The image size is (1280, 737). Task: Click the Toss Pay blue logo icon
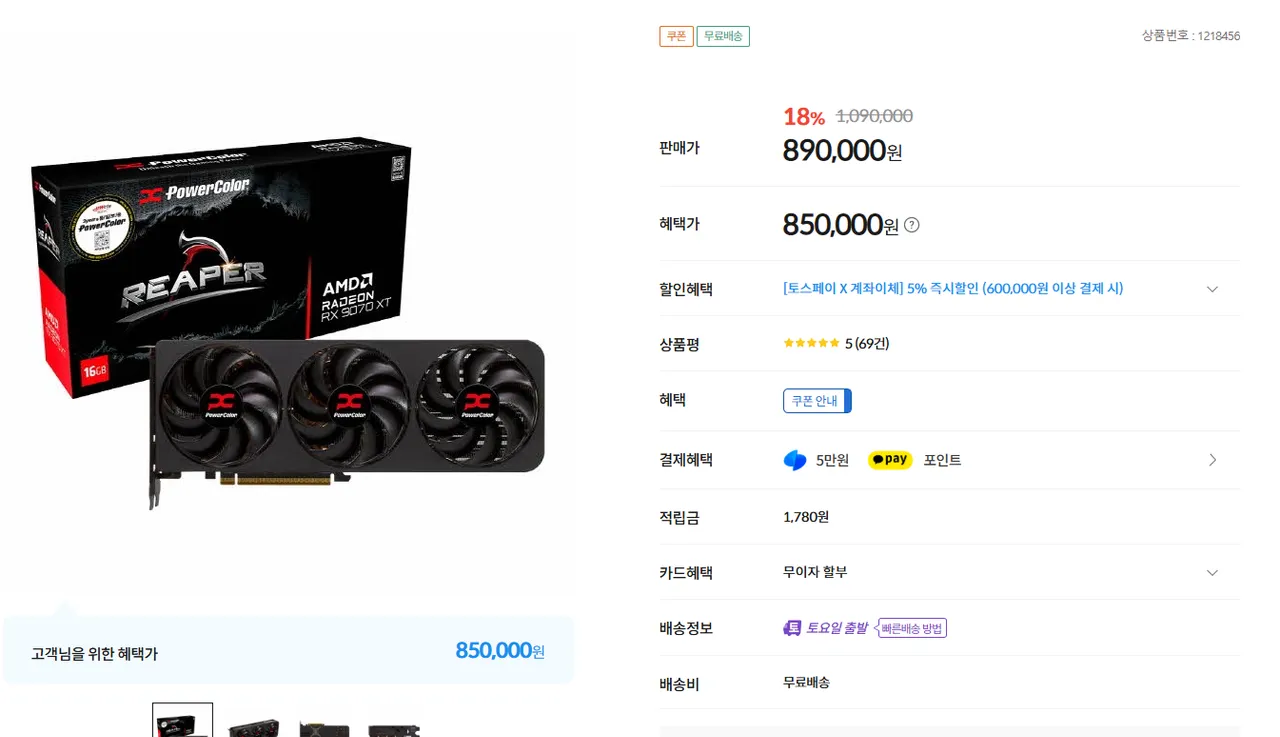click(795, 460)
